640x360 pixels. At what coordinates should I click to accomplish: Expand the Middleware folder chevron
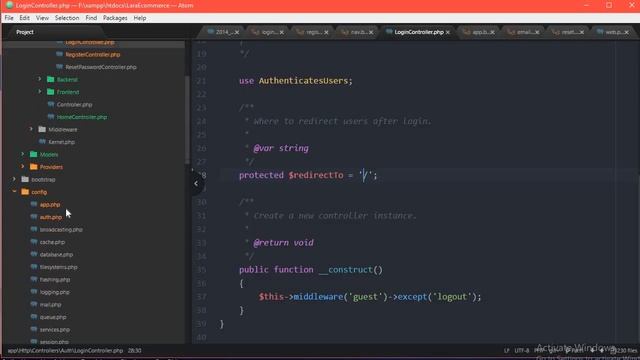pyautogui.click(x=31, y=129)
